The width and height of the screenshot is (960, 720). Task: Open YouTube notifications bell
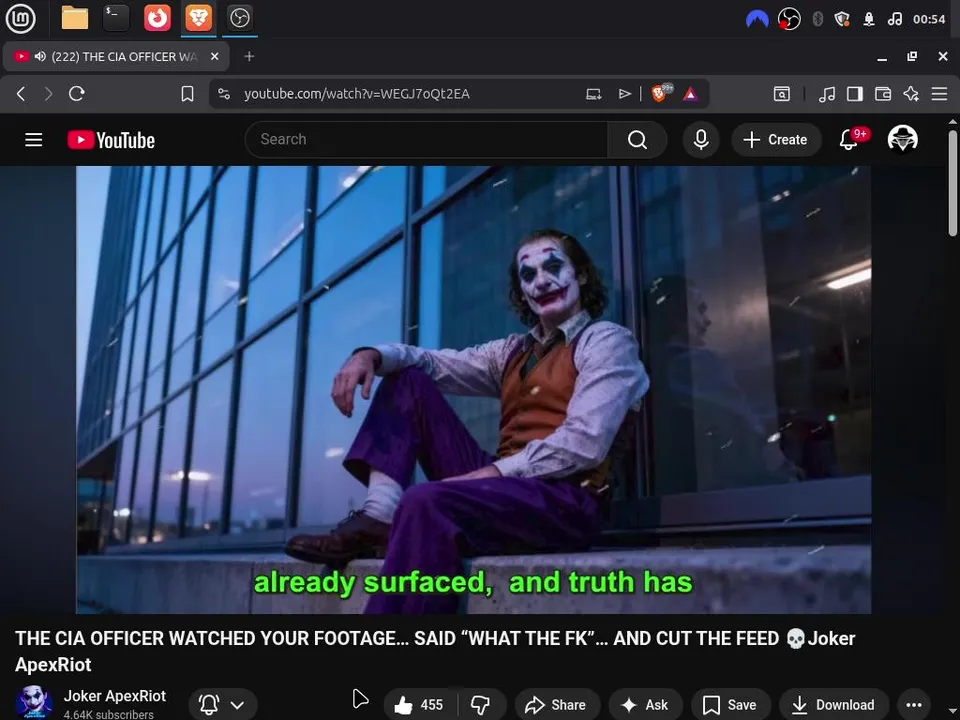pyautogui.click(x=849, y=140)
